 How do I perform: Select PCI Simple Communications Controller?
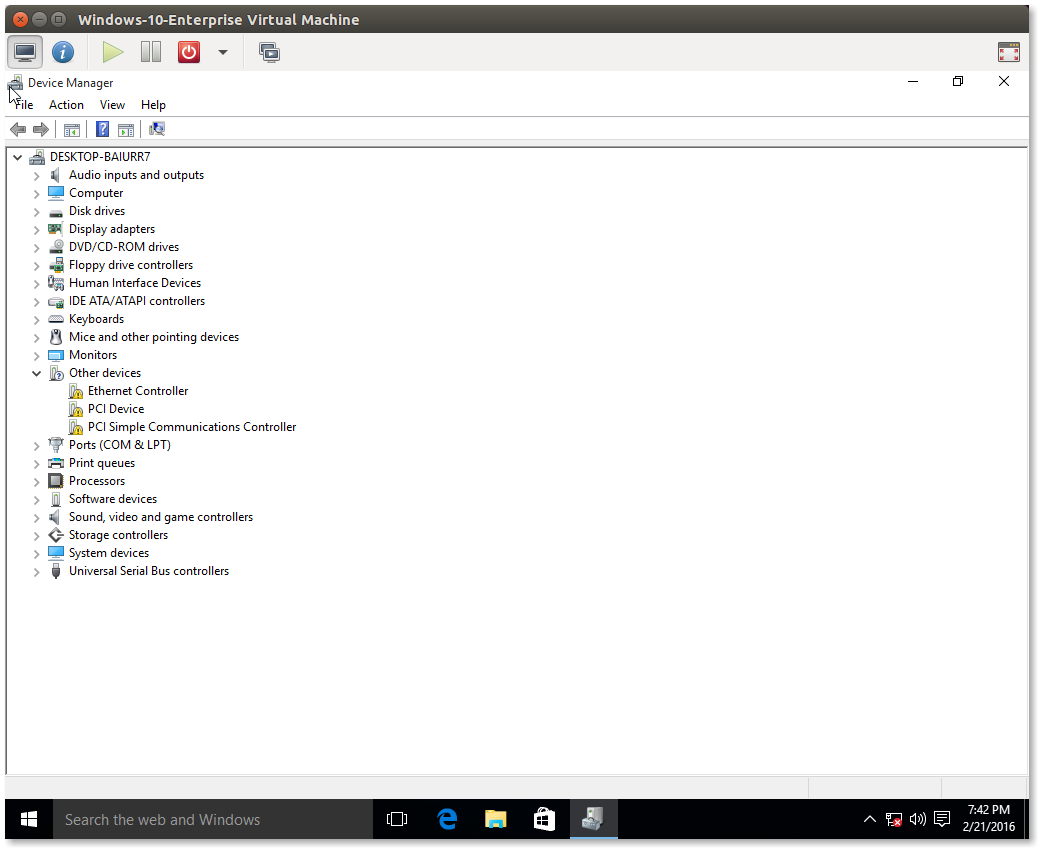click(192, 427)
